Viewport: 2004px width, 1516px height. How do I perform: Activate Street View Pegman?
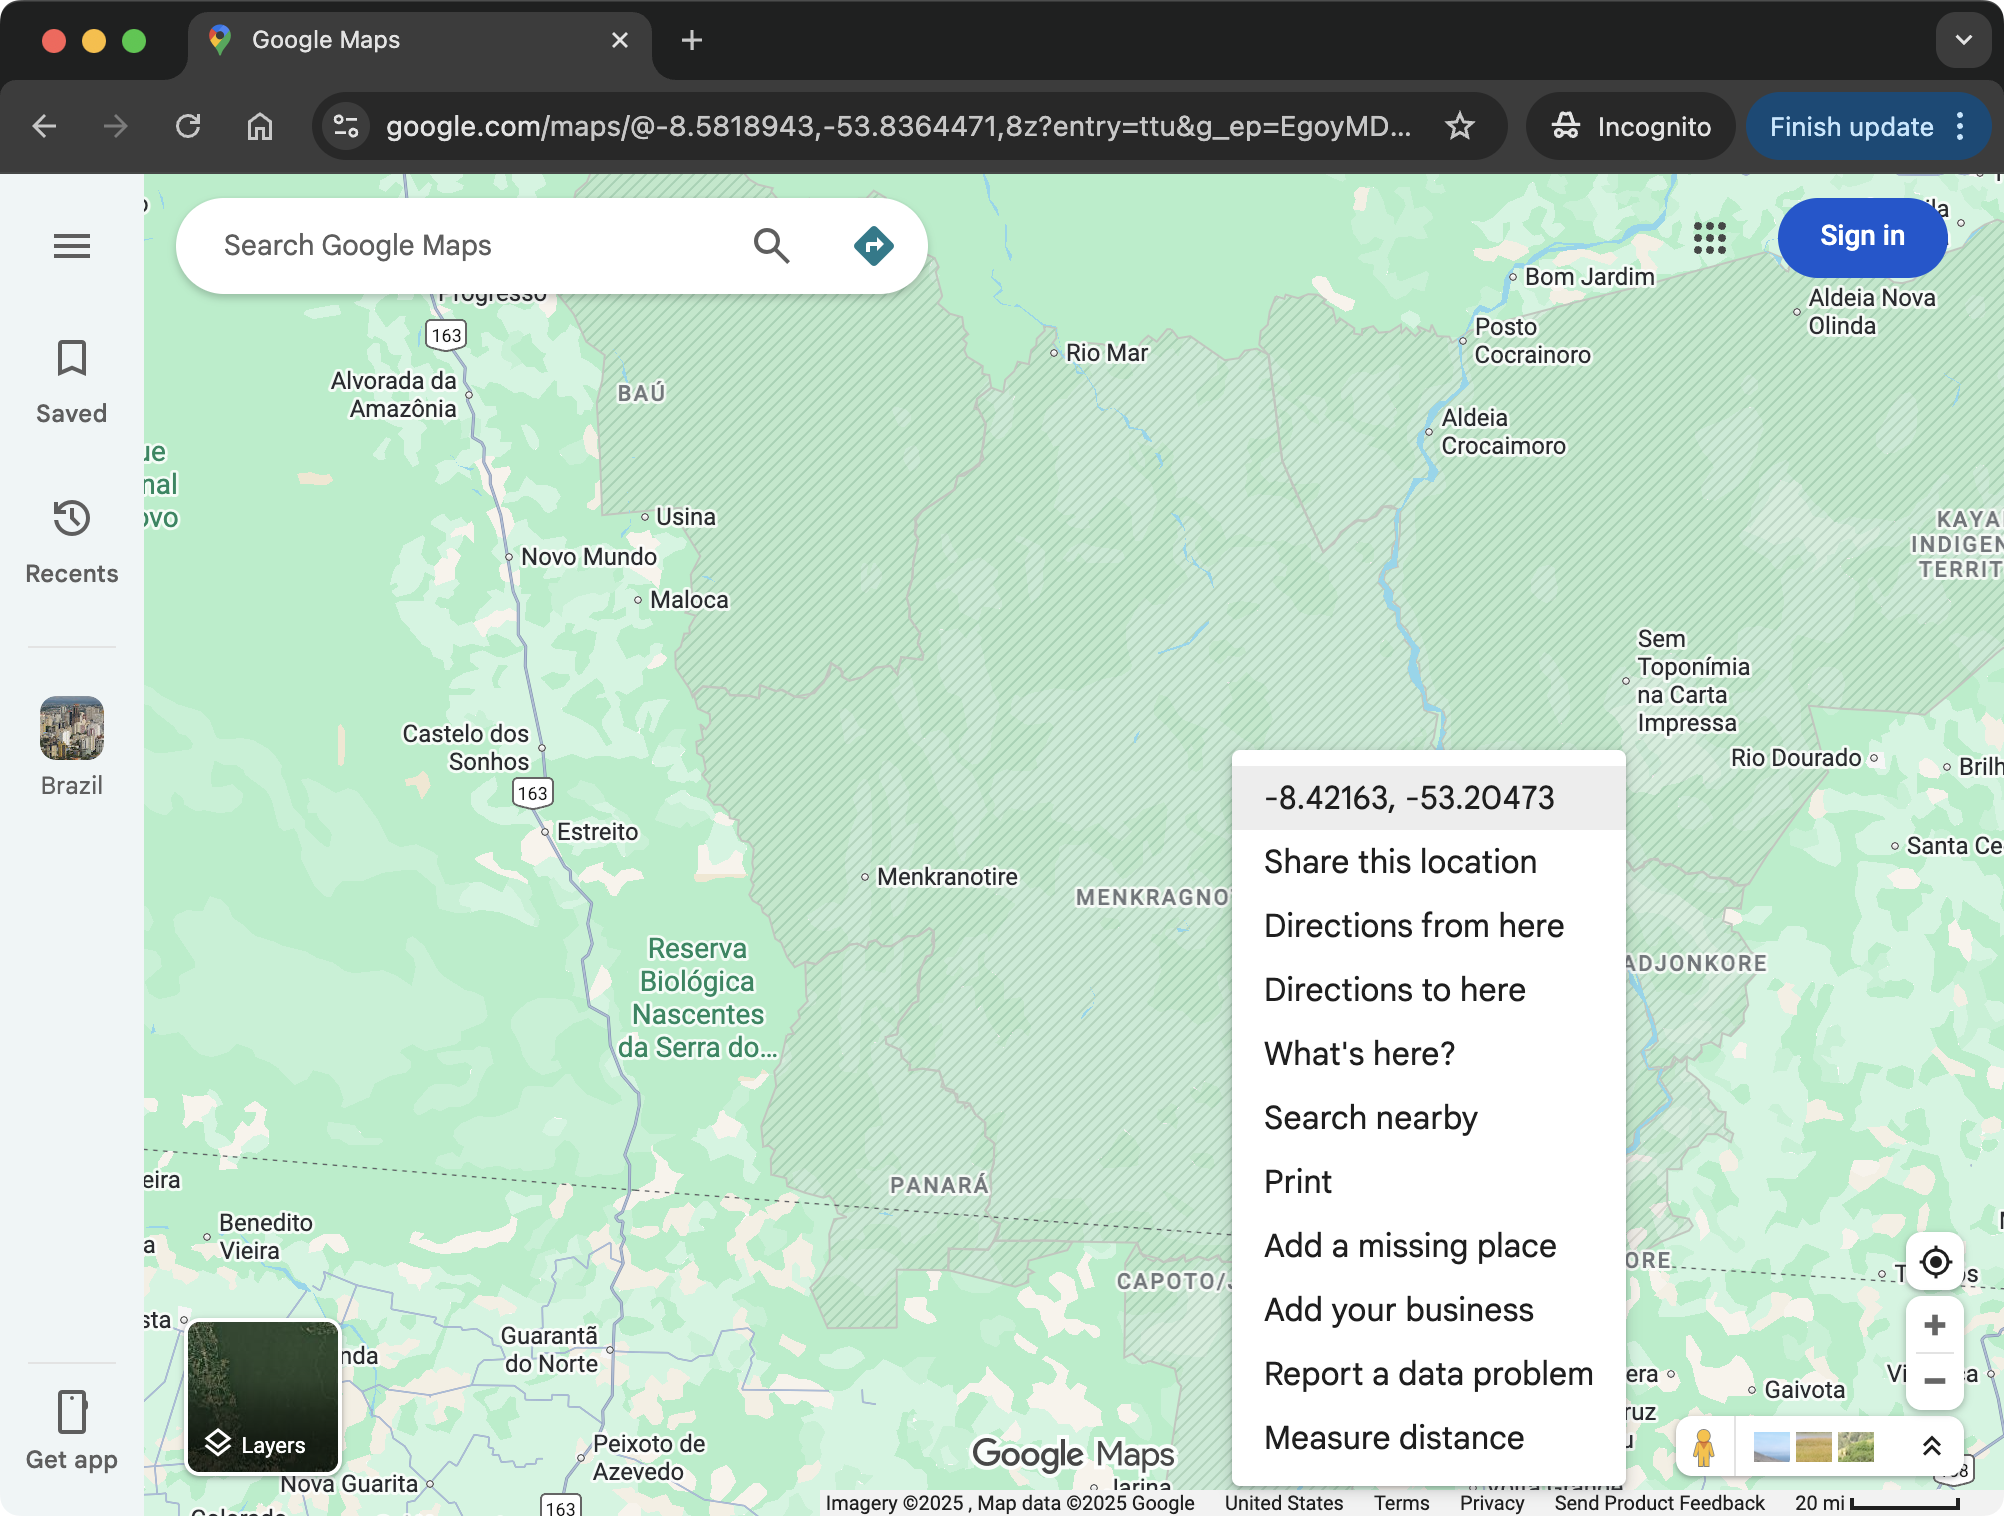click(x=1704, y=1447)
